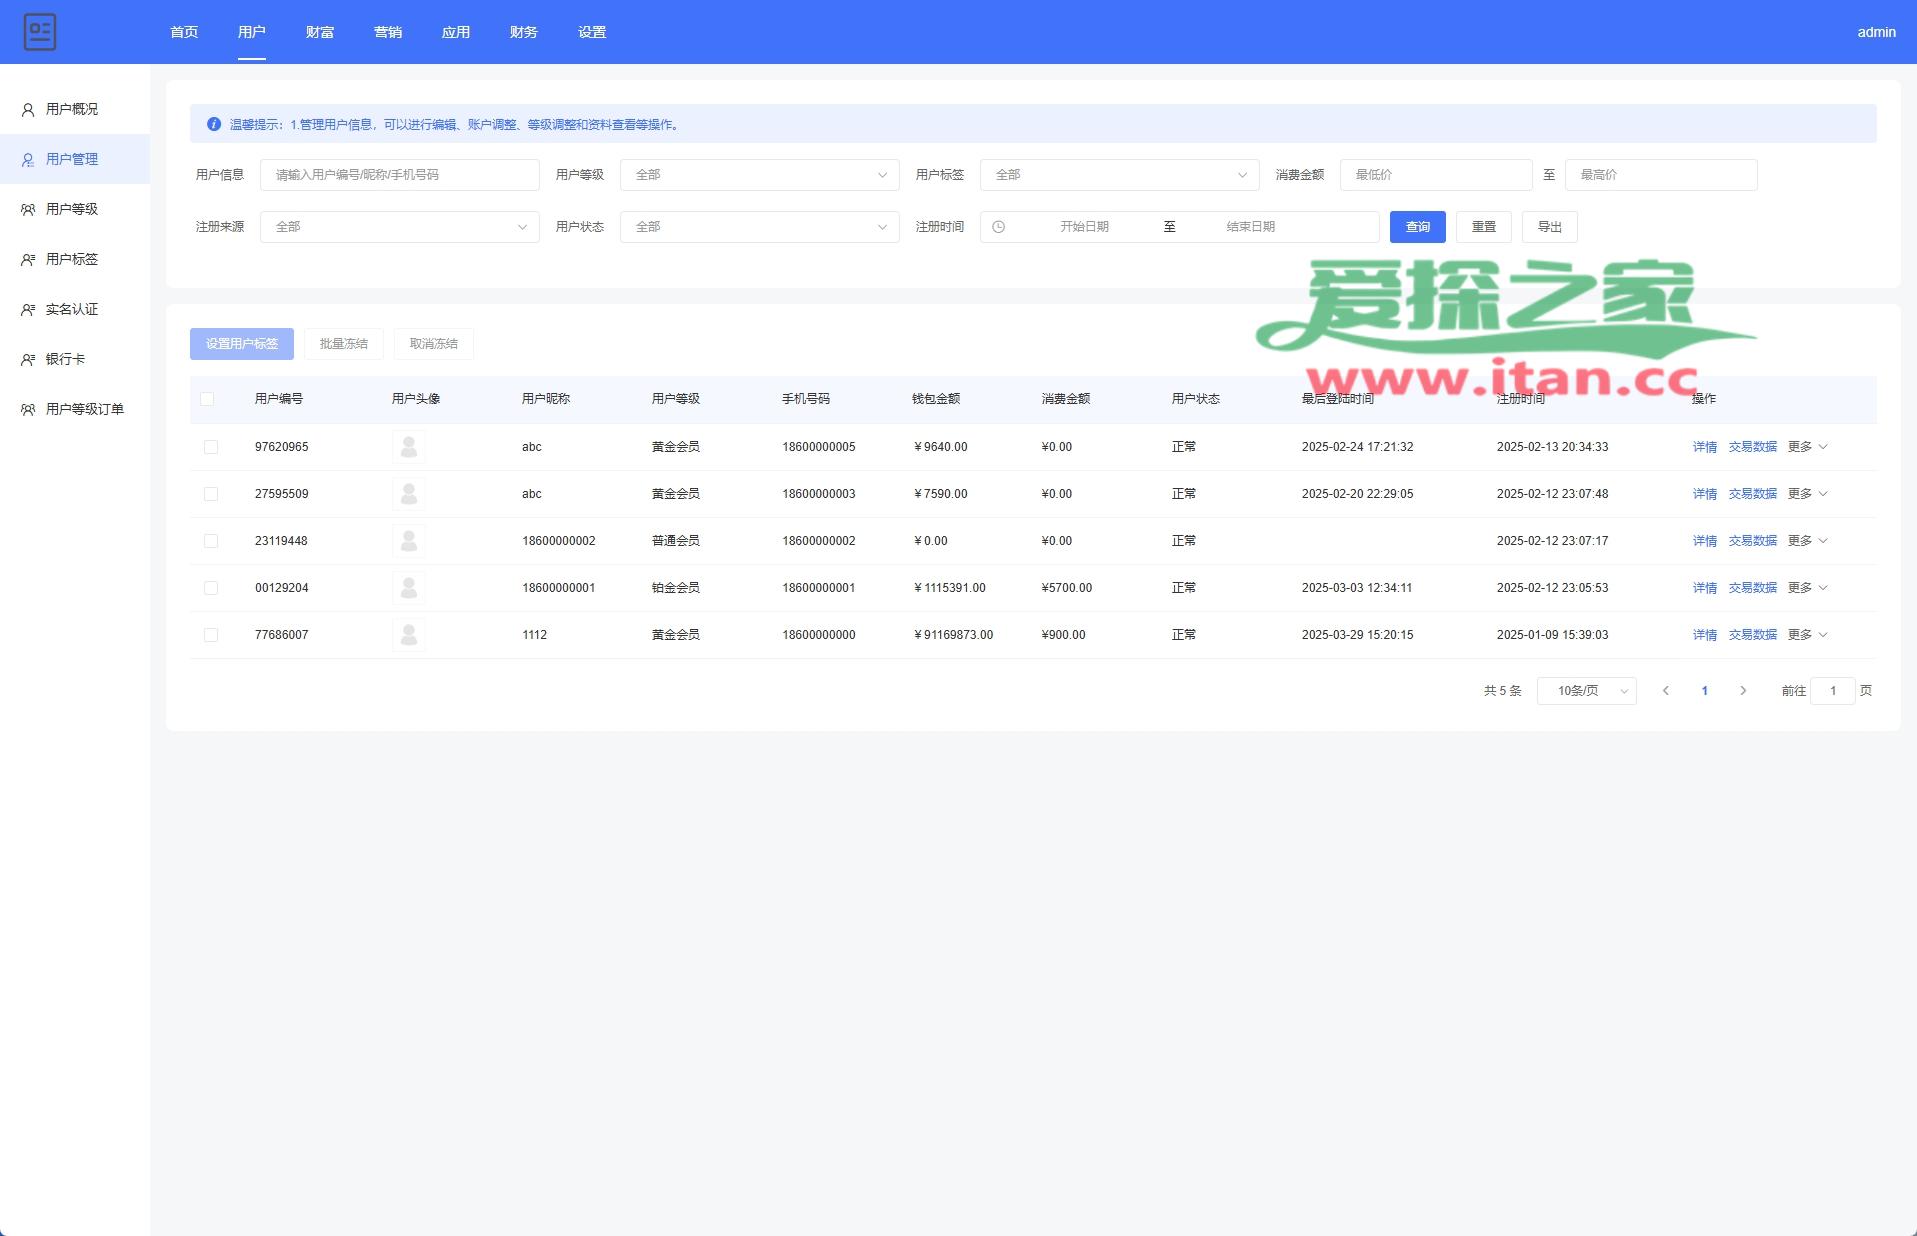Image resolution: width=1917 pixels, height=1236 pixels.
Task: Open 用户等级订单 in the sidebar
Action: tap(85, 409)
